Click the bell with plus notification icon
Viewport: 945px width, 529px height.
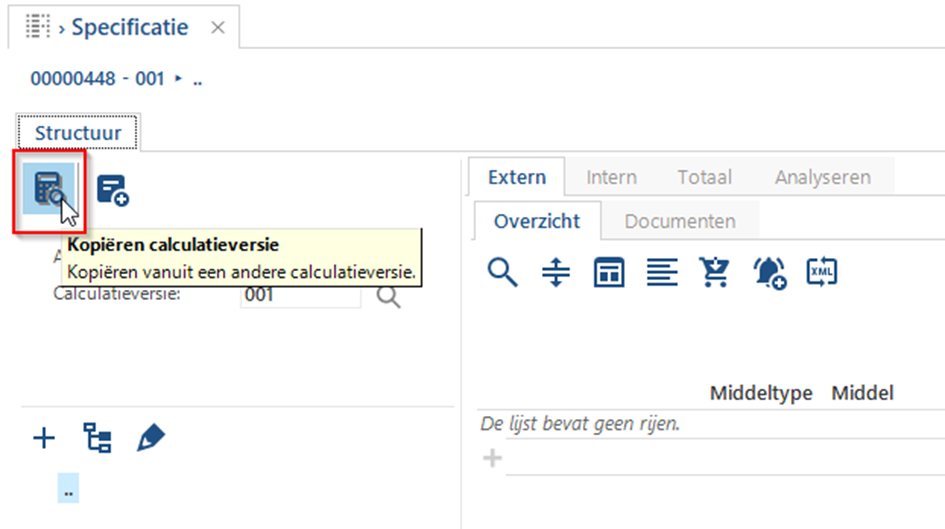point(770,273)
